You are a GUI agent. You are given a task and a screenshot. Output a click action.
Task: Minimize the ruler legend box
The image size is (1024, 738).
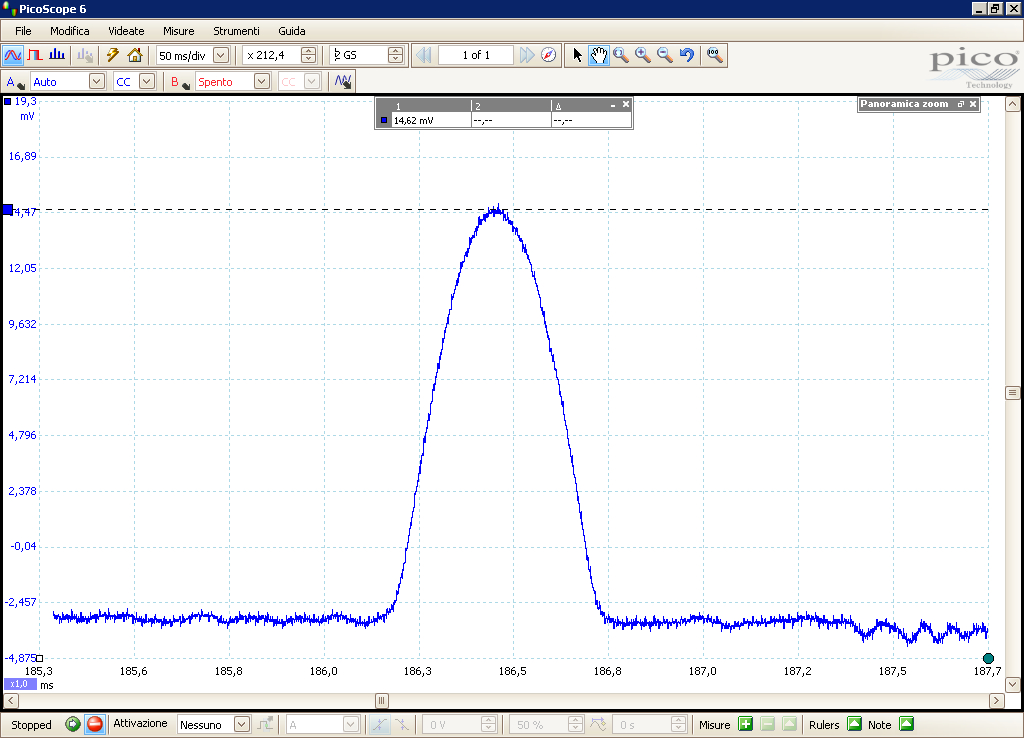[x=613, y=105]
